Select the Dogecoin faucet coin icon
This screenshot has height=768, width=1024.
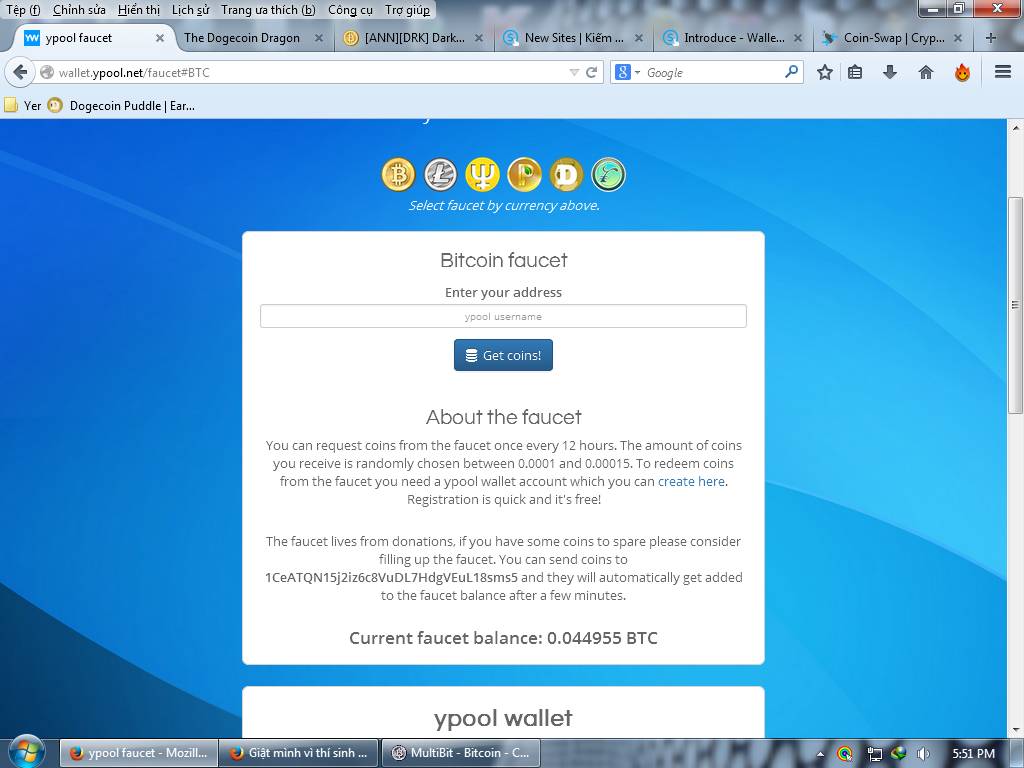[566, 174]
